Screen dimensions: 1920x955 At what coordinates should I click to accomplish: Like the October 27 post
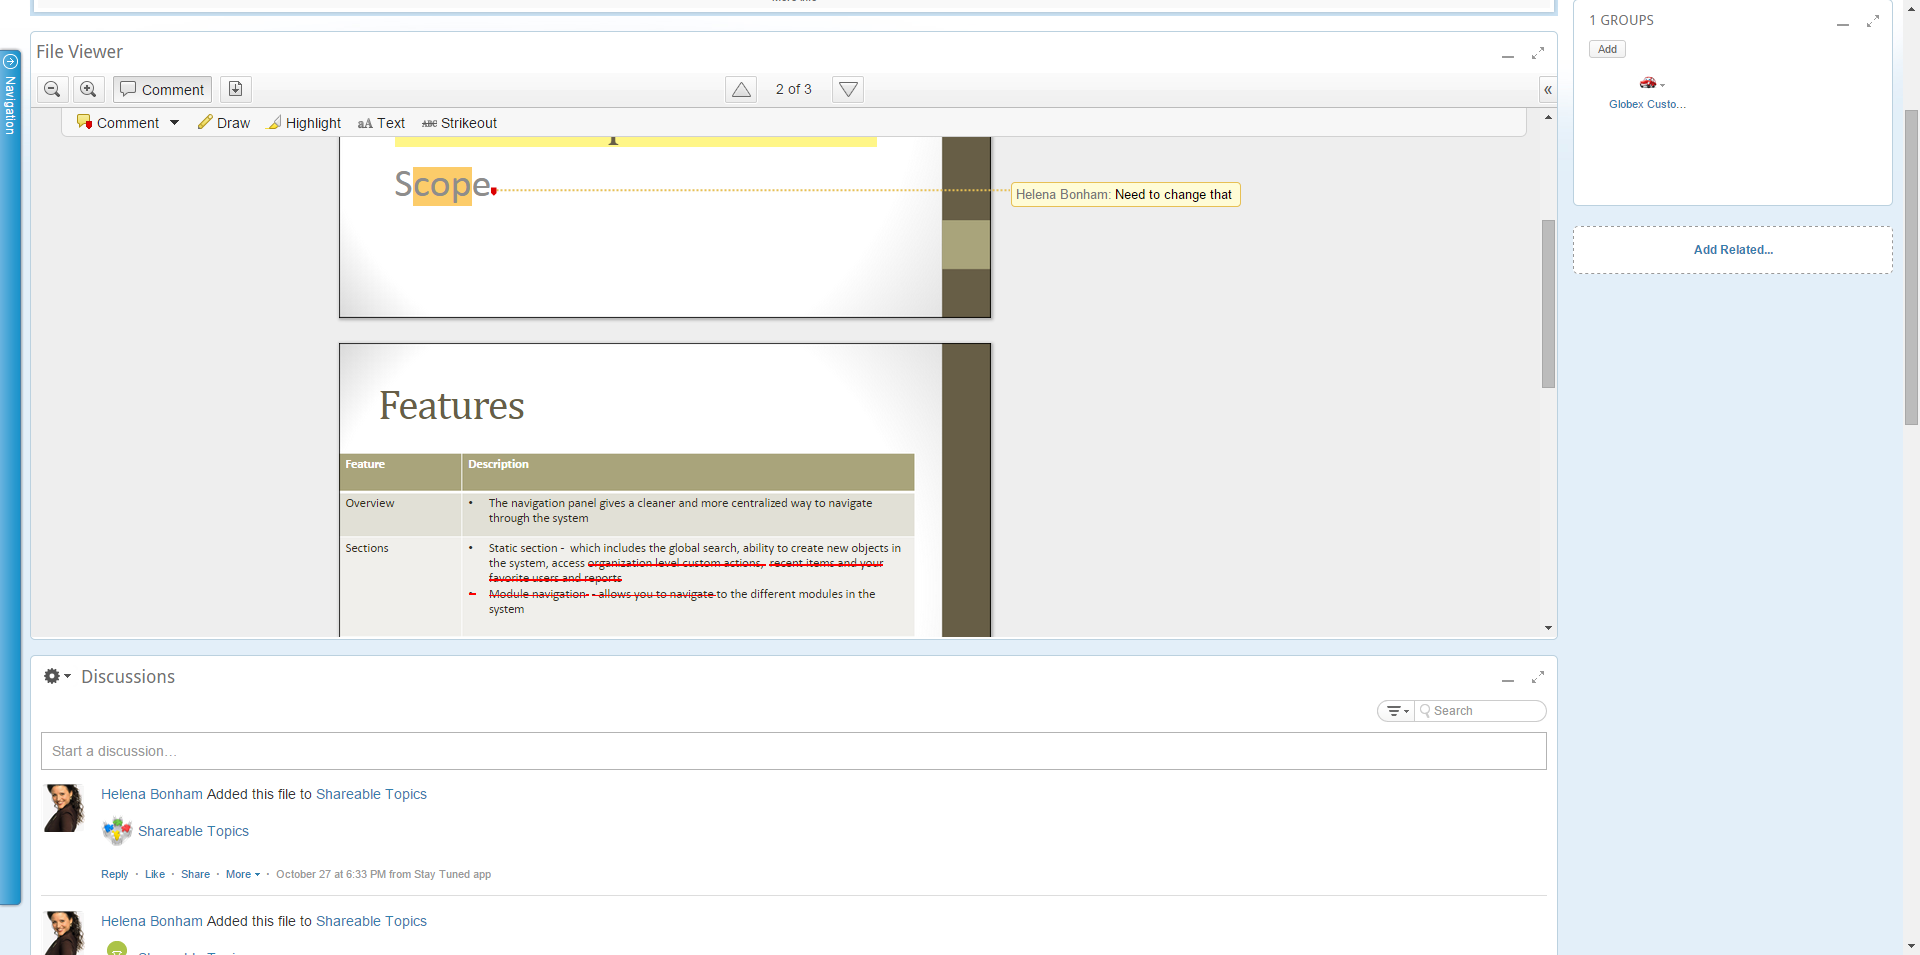(x=155, y=874)
